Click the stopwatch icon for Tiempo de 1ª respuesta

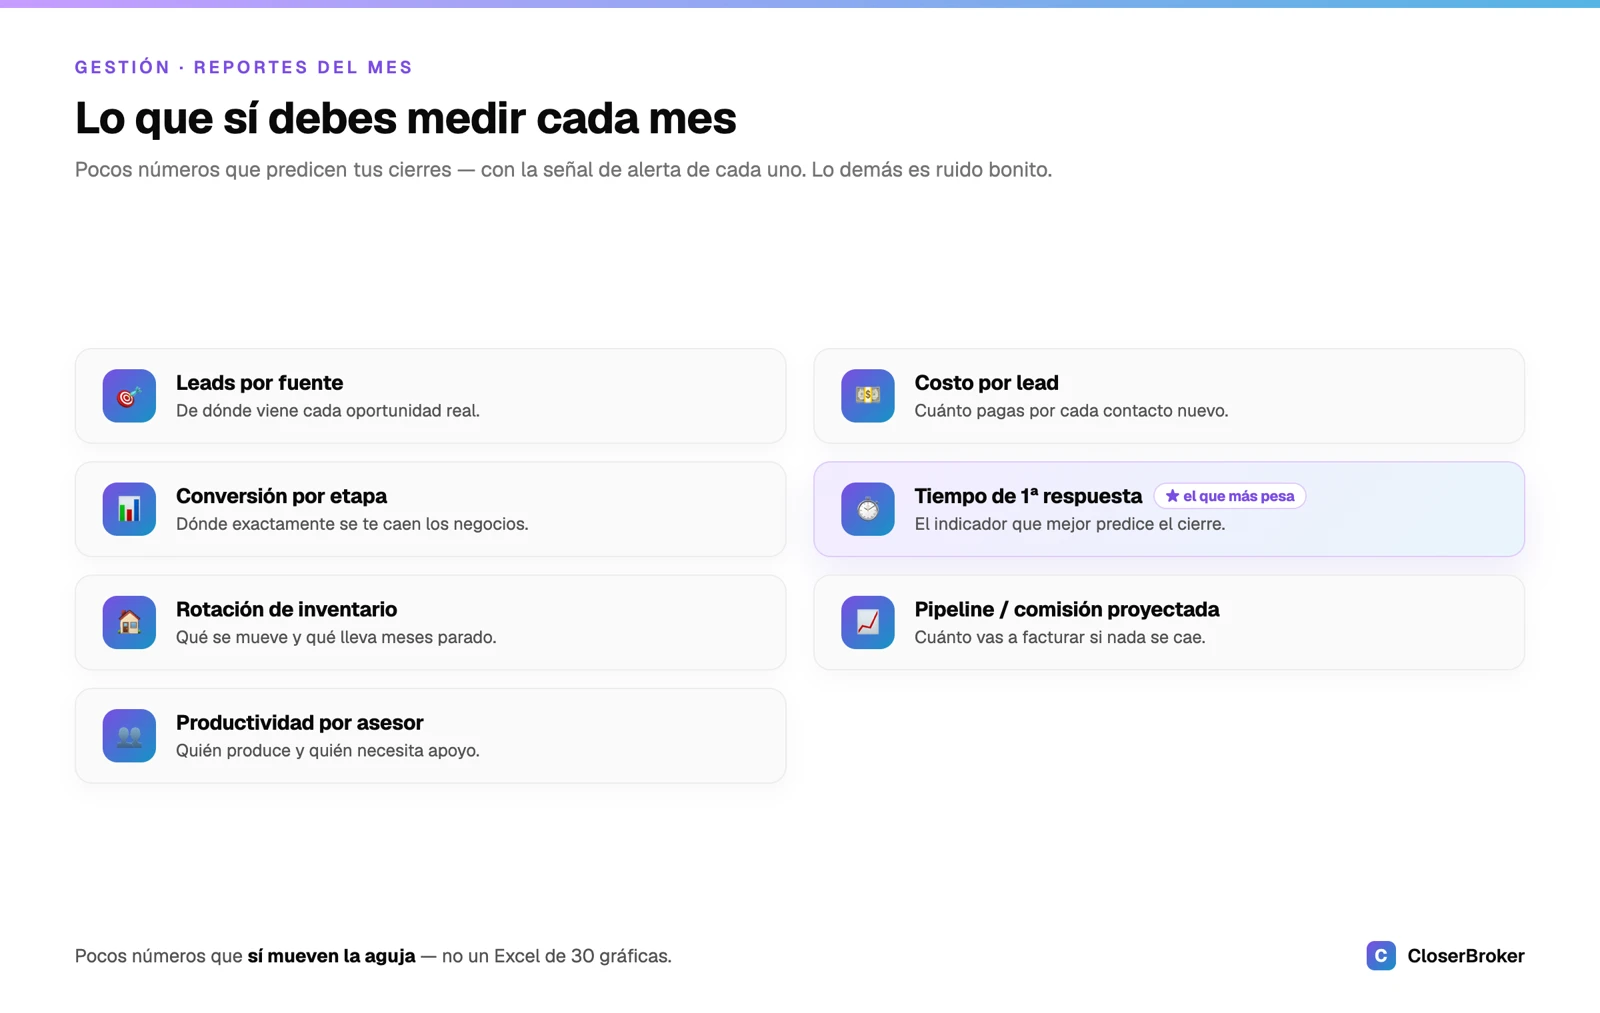click(868, 509)
